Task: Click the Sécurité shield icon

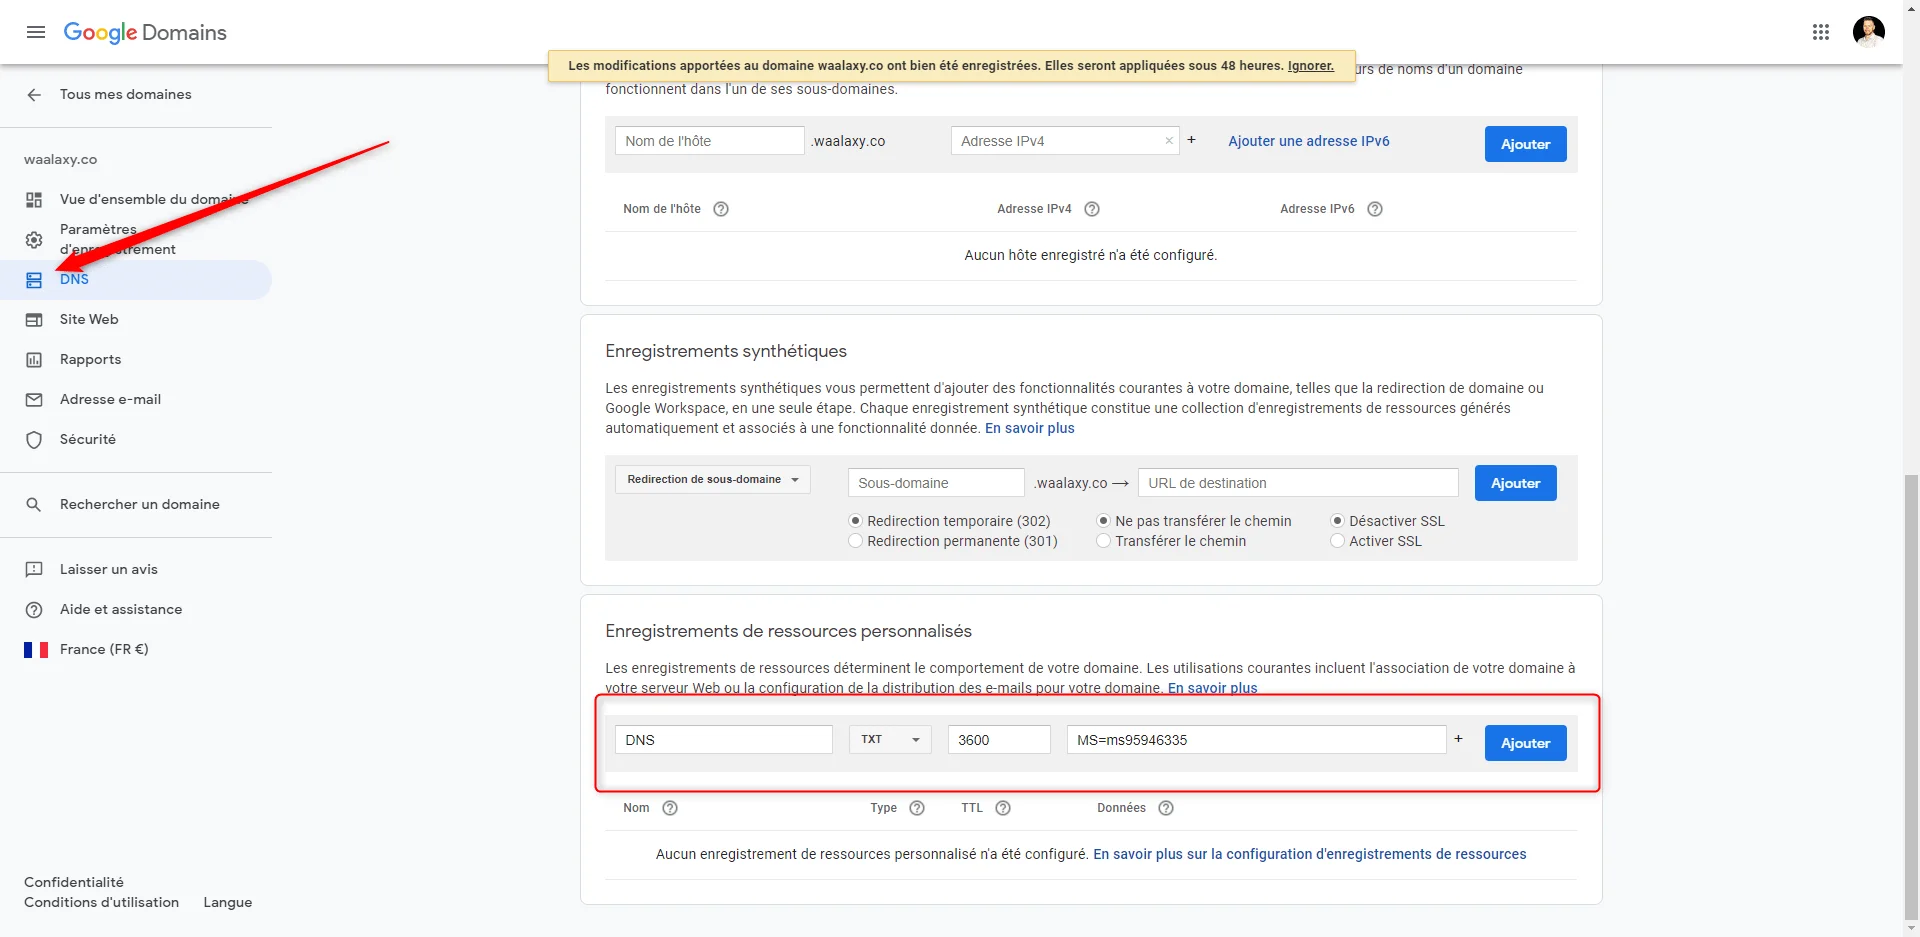Action: 34,440
